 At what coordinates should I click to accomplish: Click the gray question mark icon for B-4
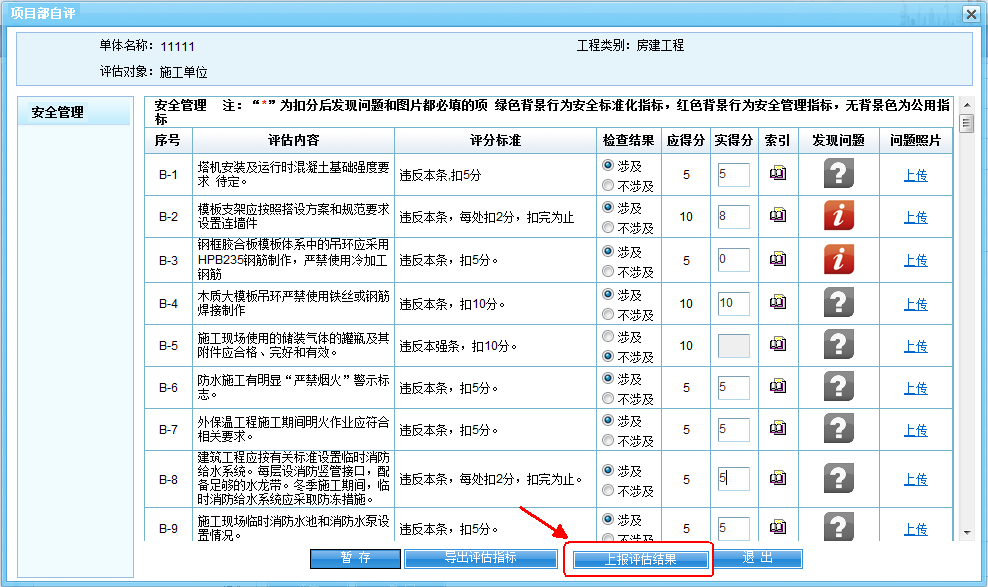838,303
